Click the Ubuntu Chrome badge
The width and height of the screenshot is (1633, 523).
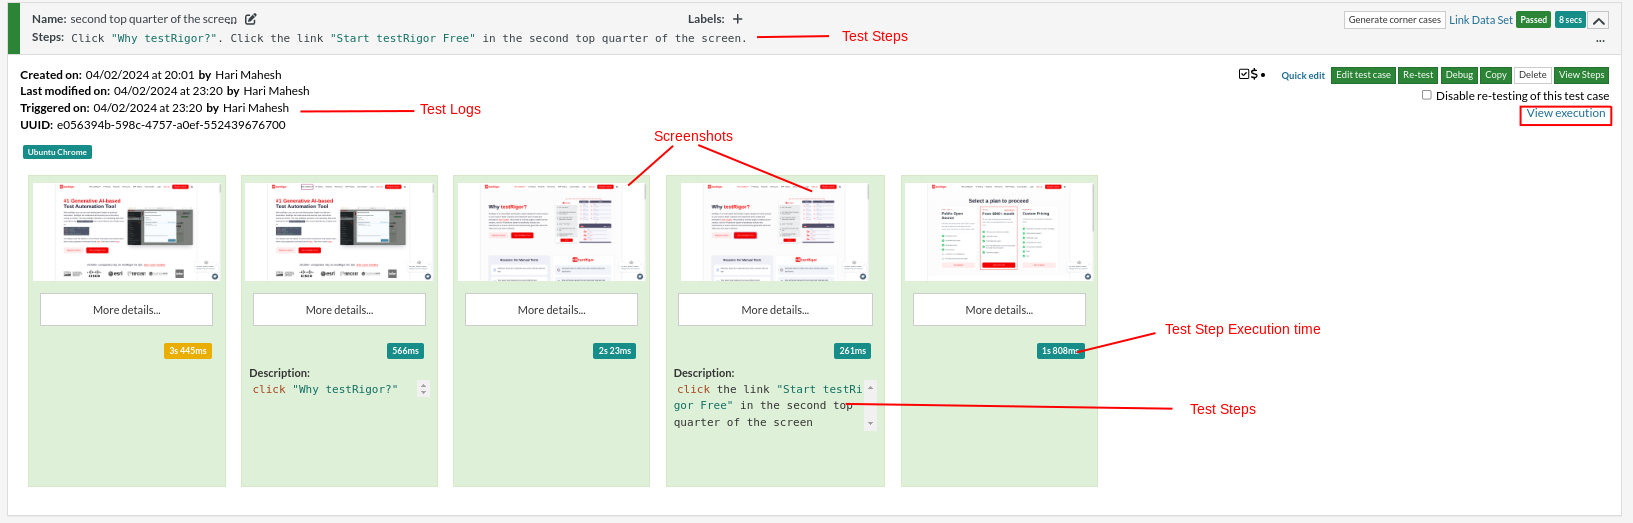[x=57, y=152]
